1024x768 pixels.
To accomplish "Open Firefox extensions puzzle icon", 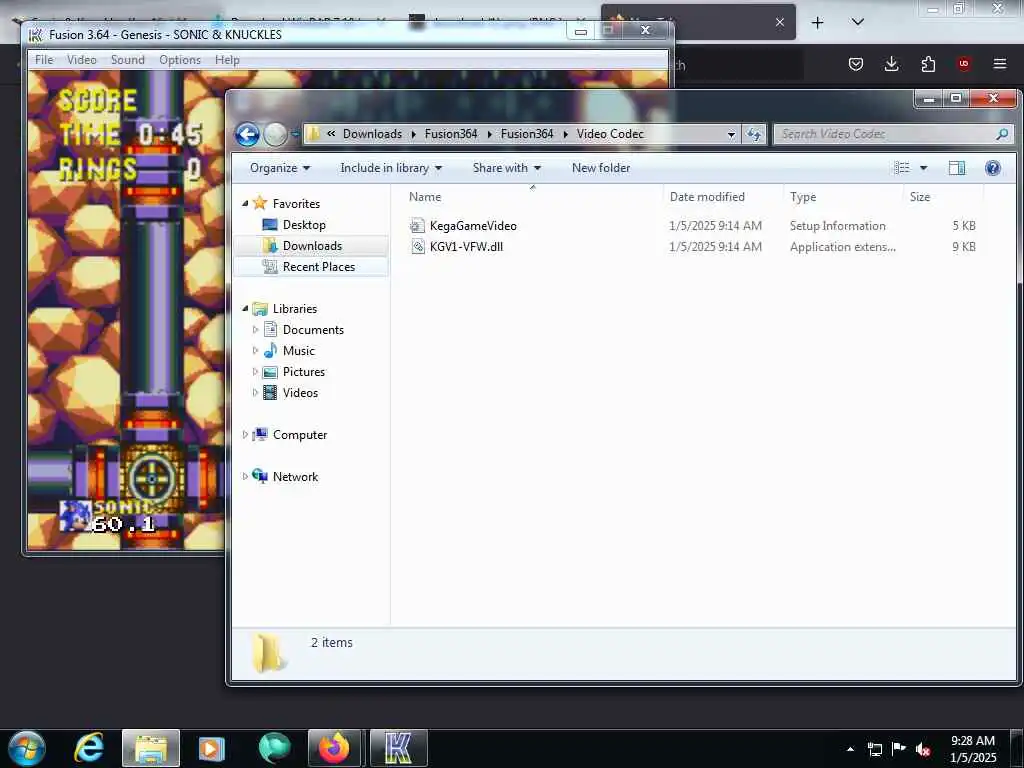I will [928, 63].
